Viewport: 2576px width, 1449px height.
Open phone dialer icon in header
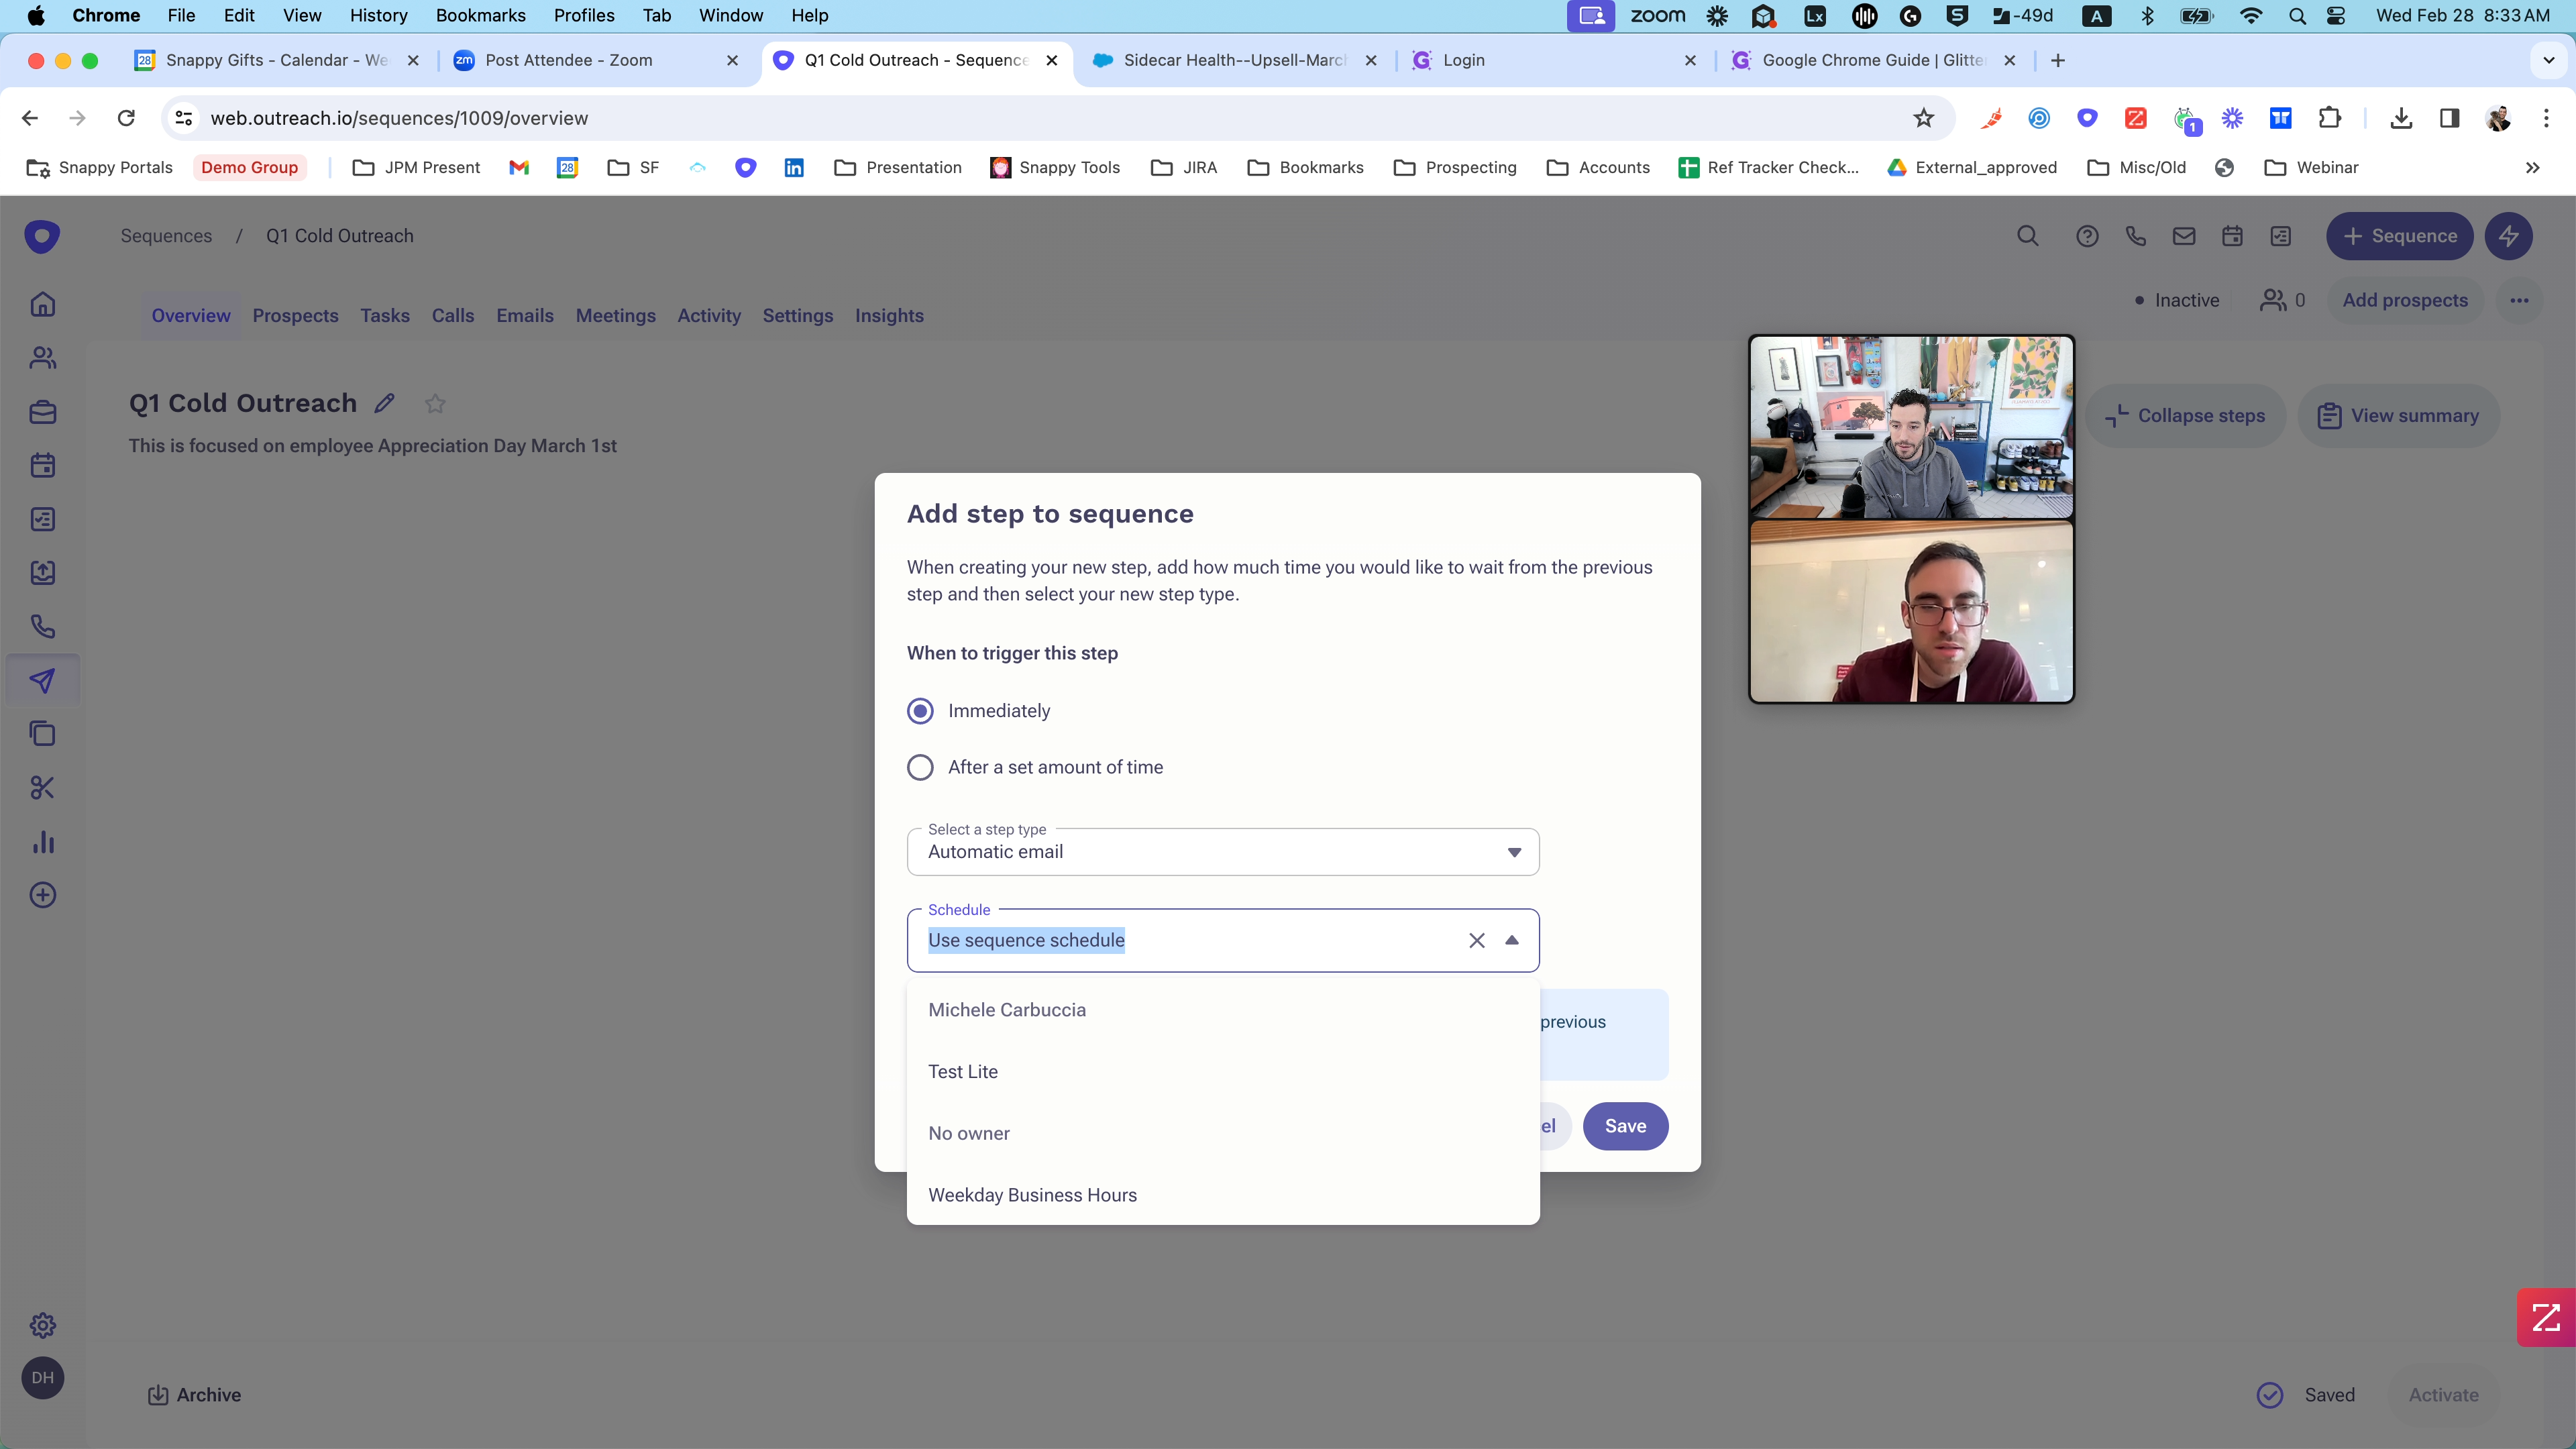coord(2135,236)
